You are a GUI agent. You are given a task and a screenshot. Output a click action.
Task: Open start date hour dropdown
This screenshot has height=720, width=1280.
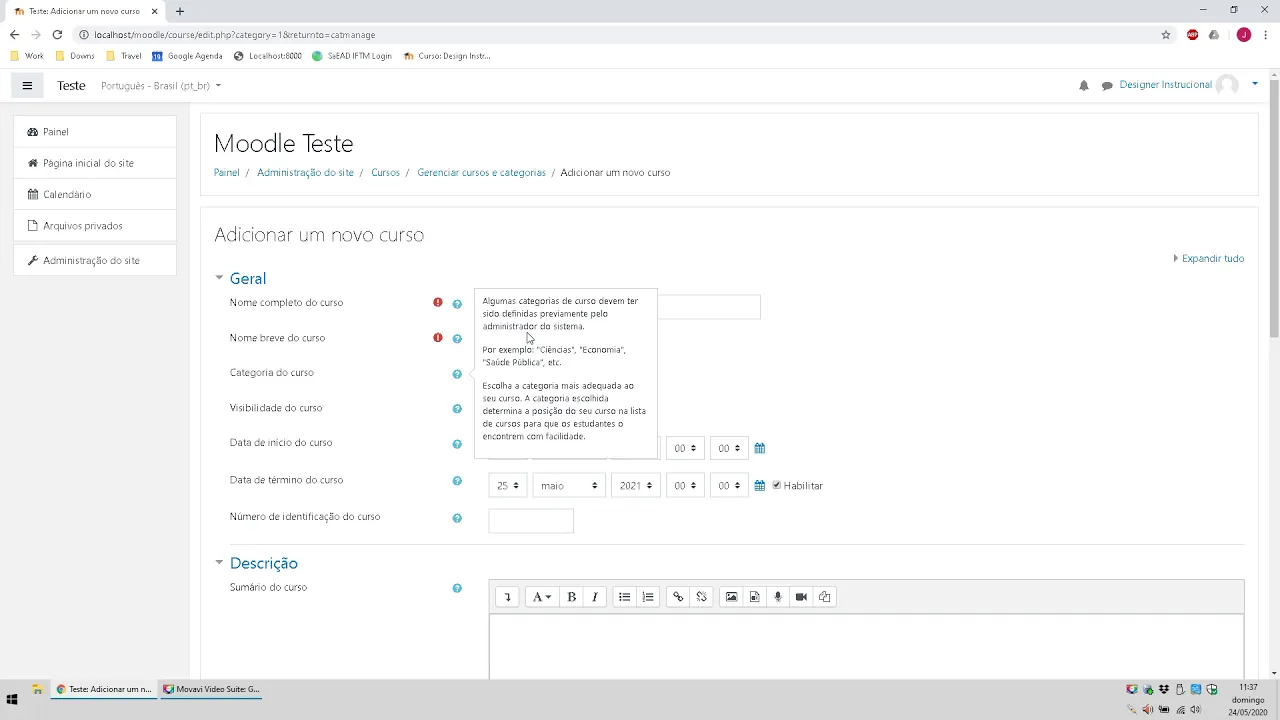[x=685, y=448]
